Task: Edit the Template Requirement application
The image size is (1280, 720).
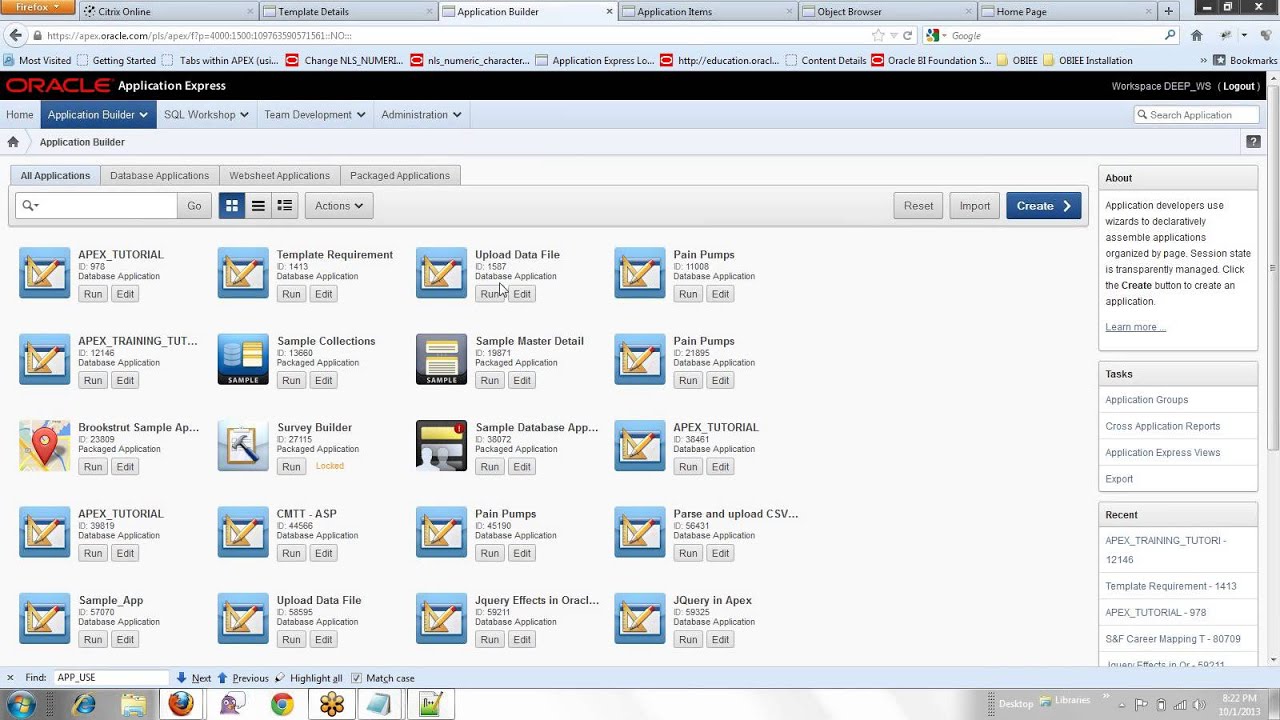Action: click(323, 294)
